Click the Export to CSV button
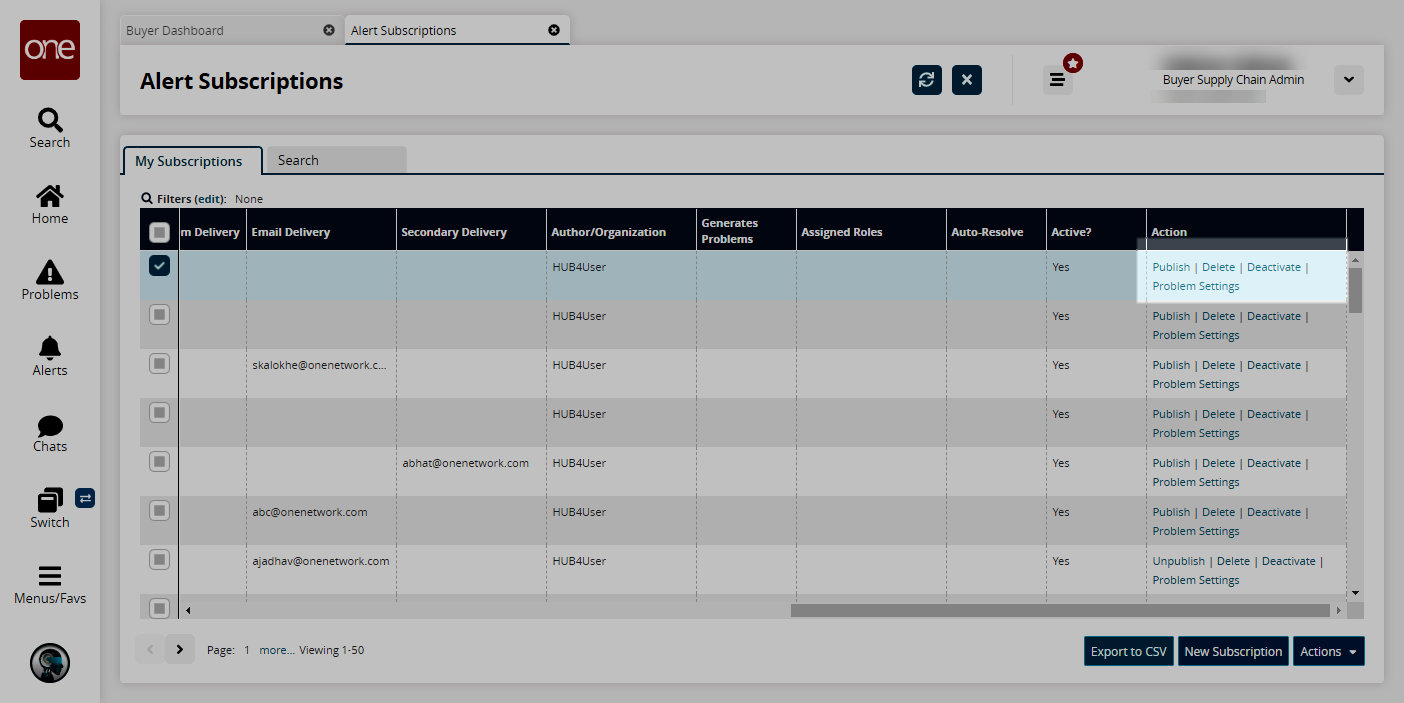The image size is (1404, 703). tap(1129, 651)
